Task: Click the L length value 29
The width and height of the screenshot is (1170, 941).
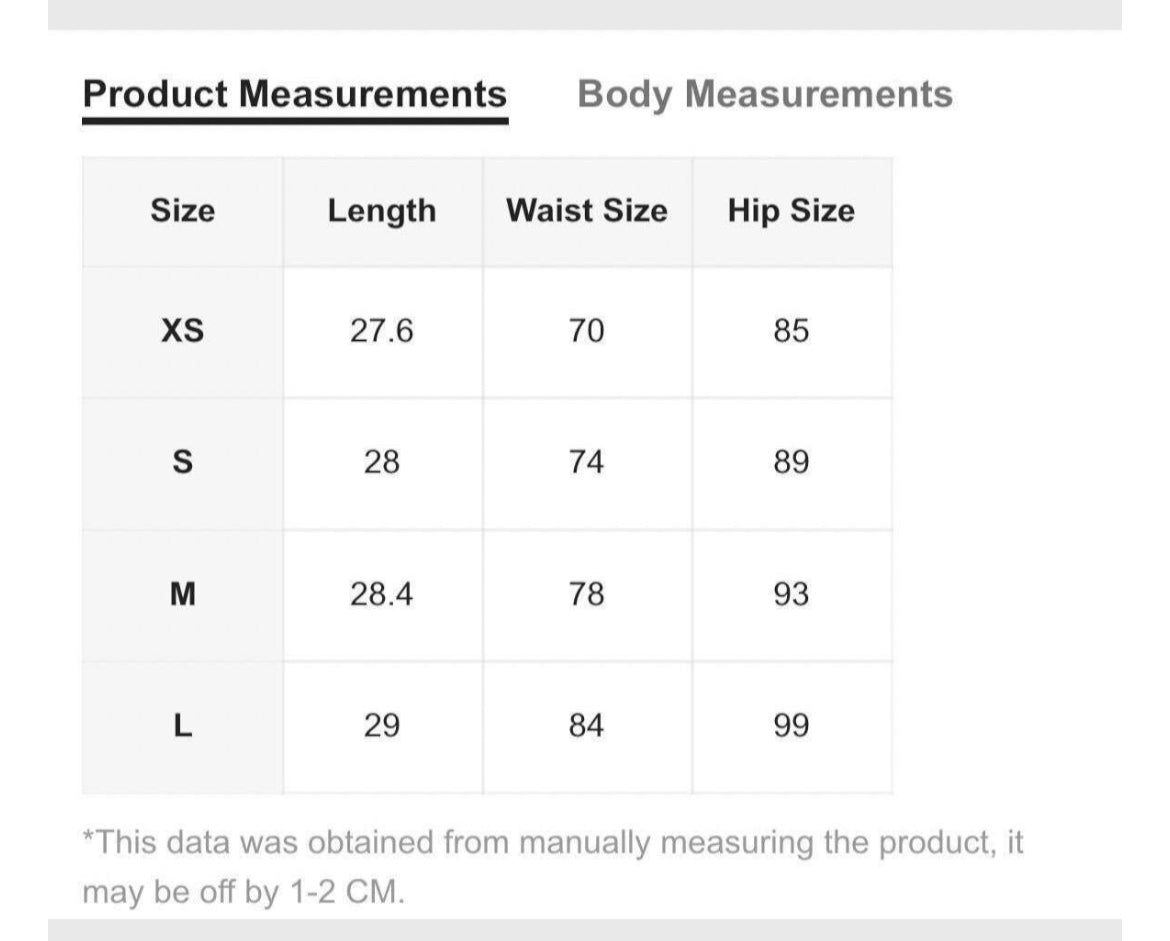Action: pos(381,726)
